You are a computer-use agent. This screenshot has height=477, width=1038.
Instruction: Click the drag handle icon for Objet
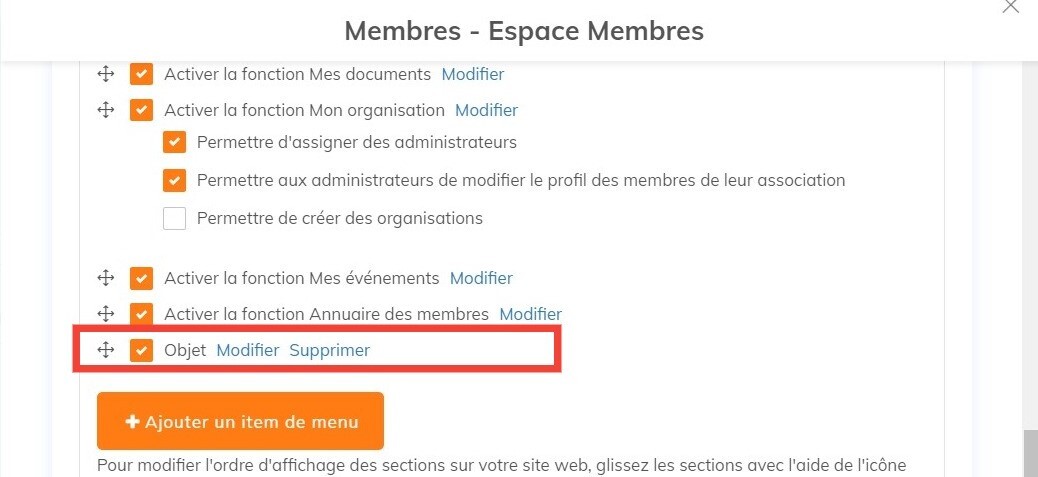(105, 350)
